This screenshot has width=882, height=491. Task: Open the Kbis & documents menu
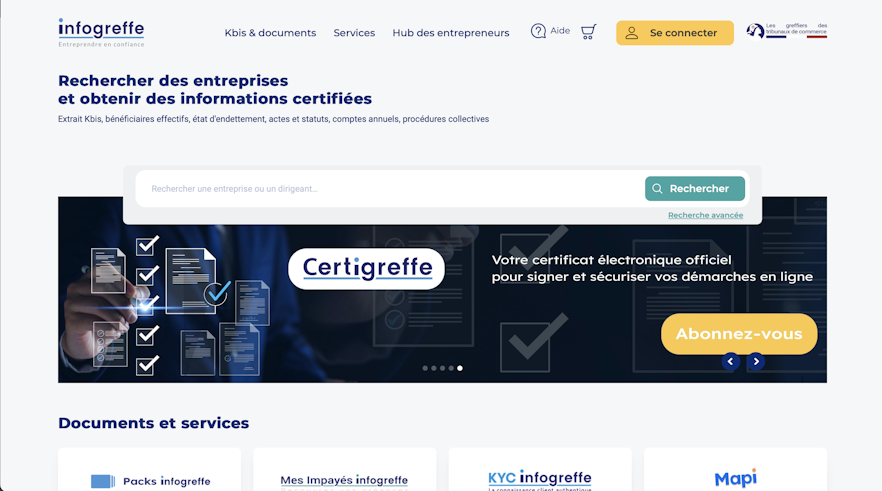coord(271,33)
